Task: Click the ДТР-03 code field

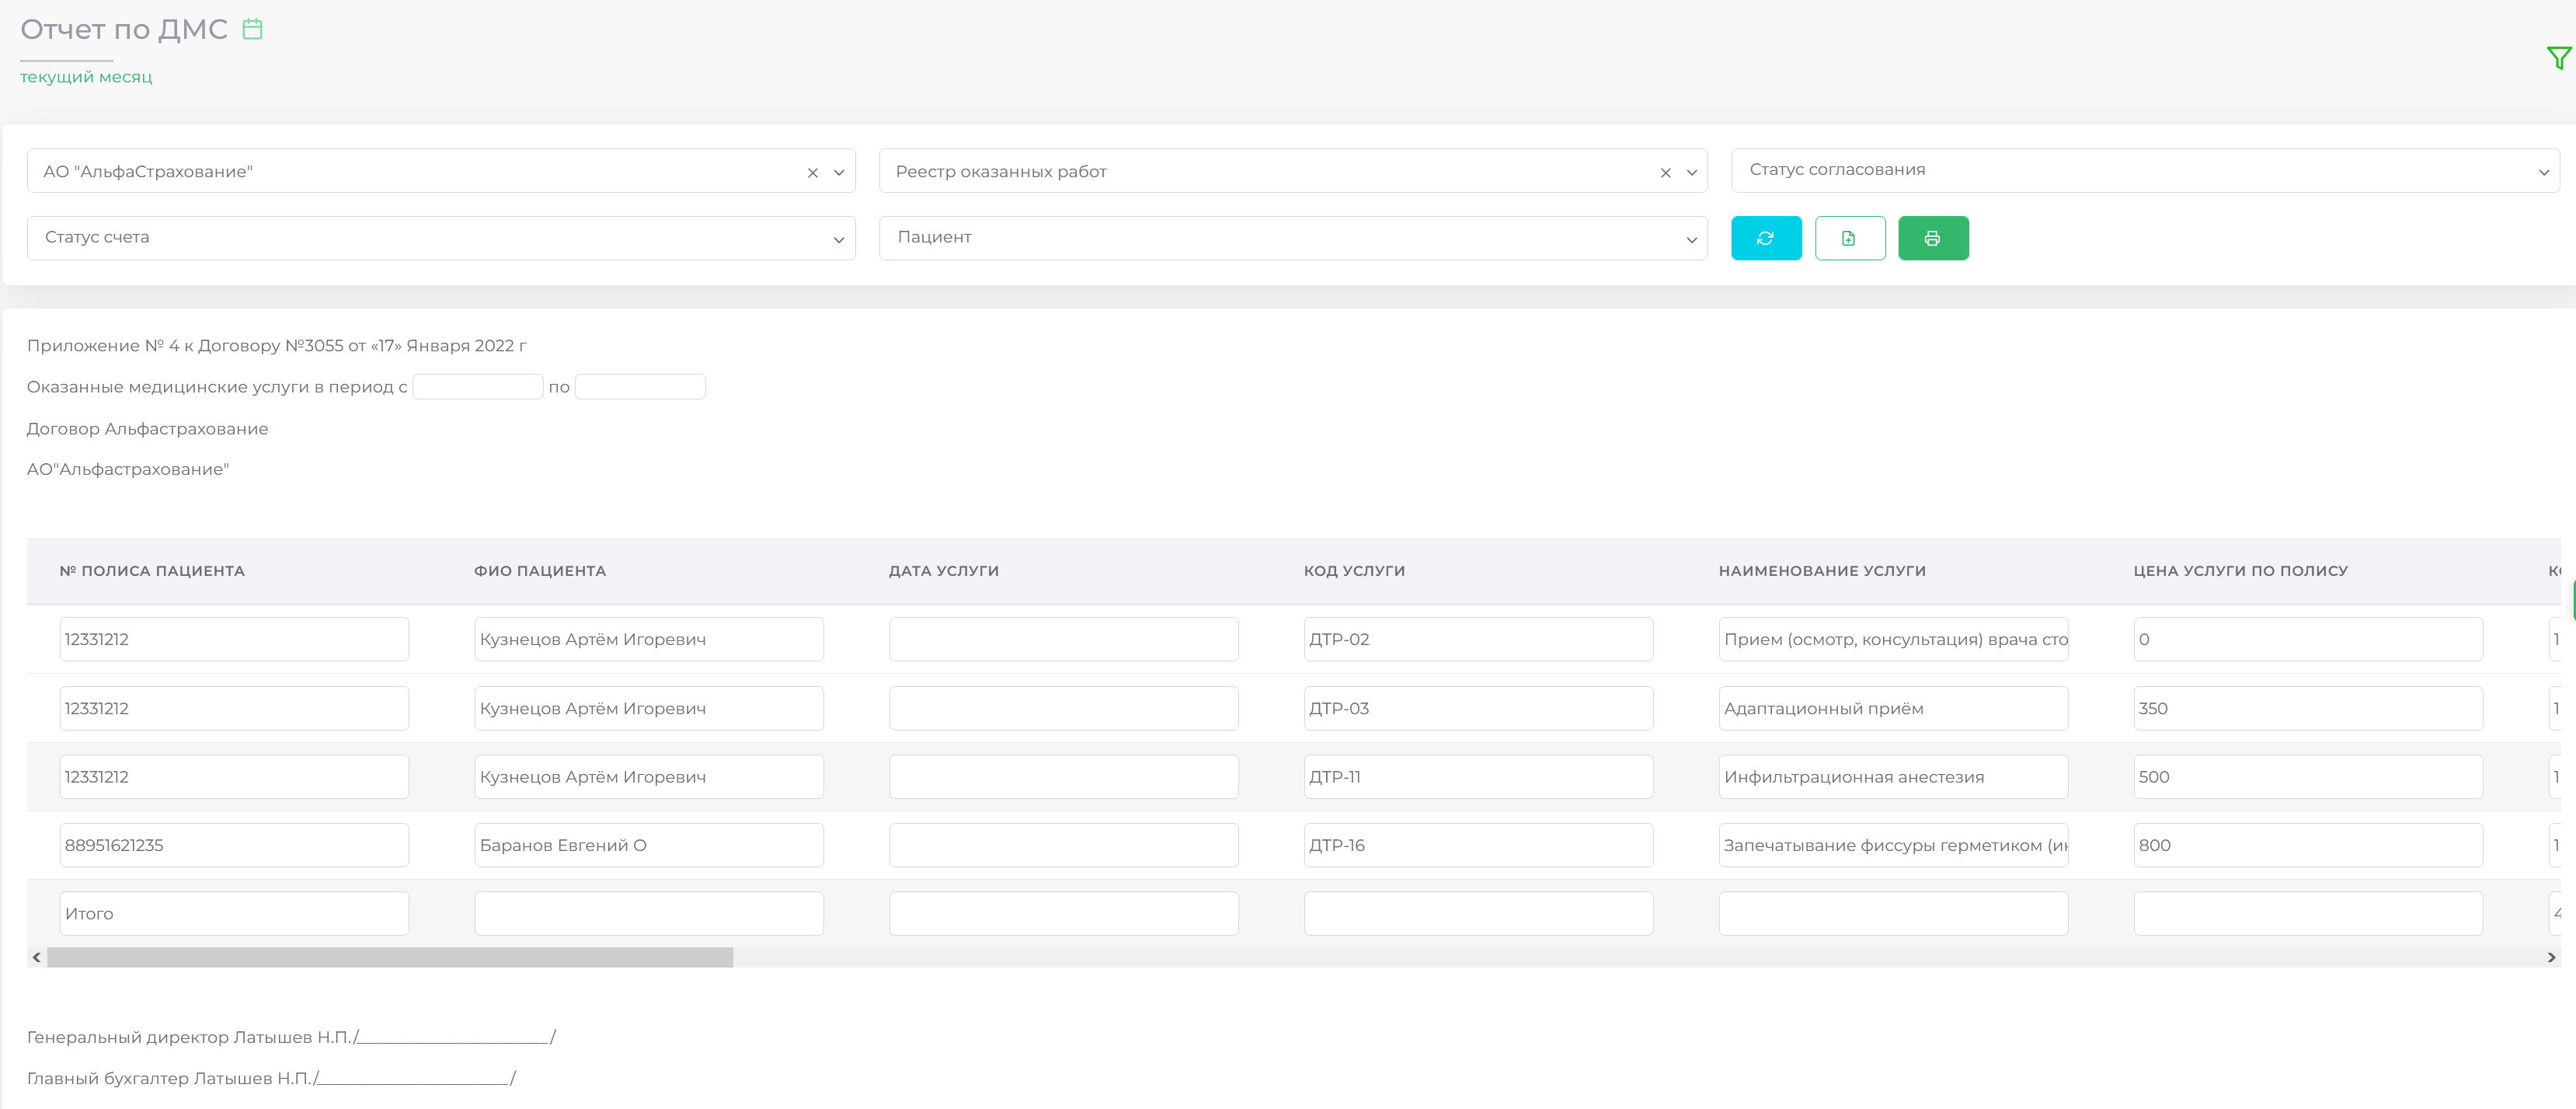Action: (x=1479, y=708)
